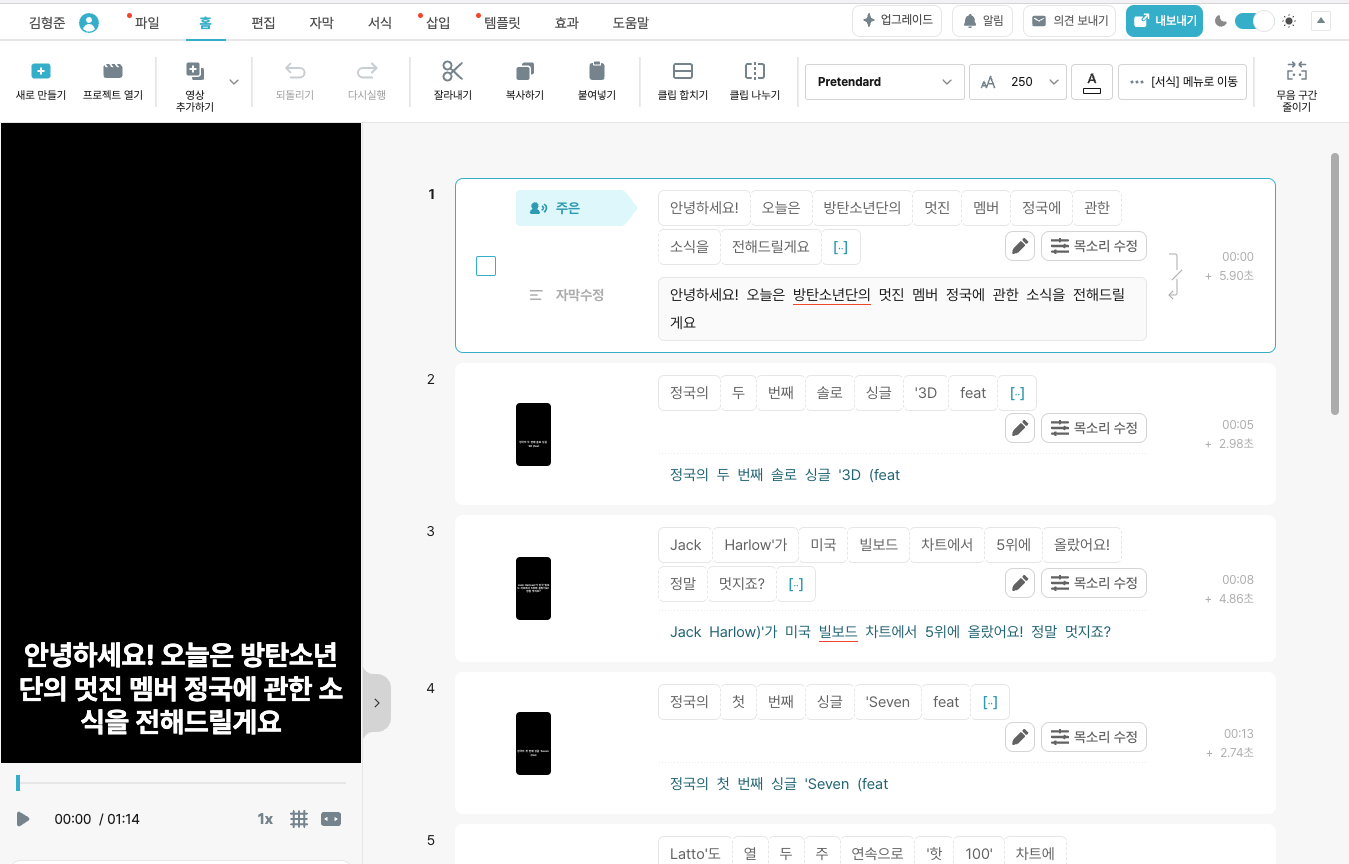The image size is (1349, 864).
Task: Undo with the 되돌리기 icon
Action: 295,71
